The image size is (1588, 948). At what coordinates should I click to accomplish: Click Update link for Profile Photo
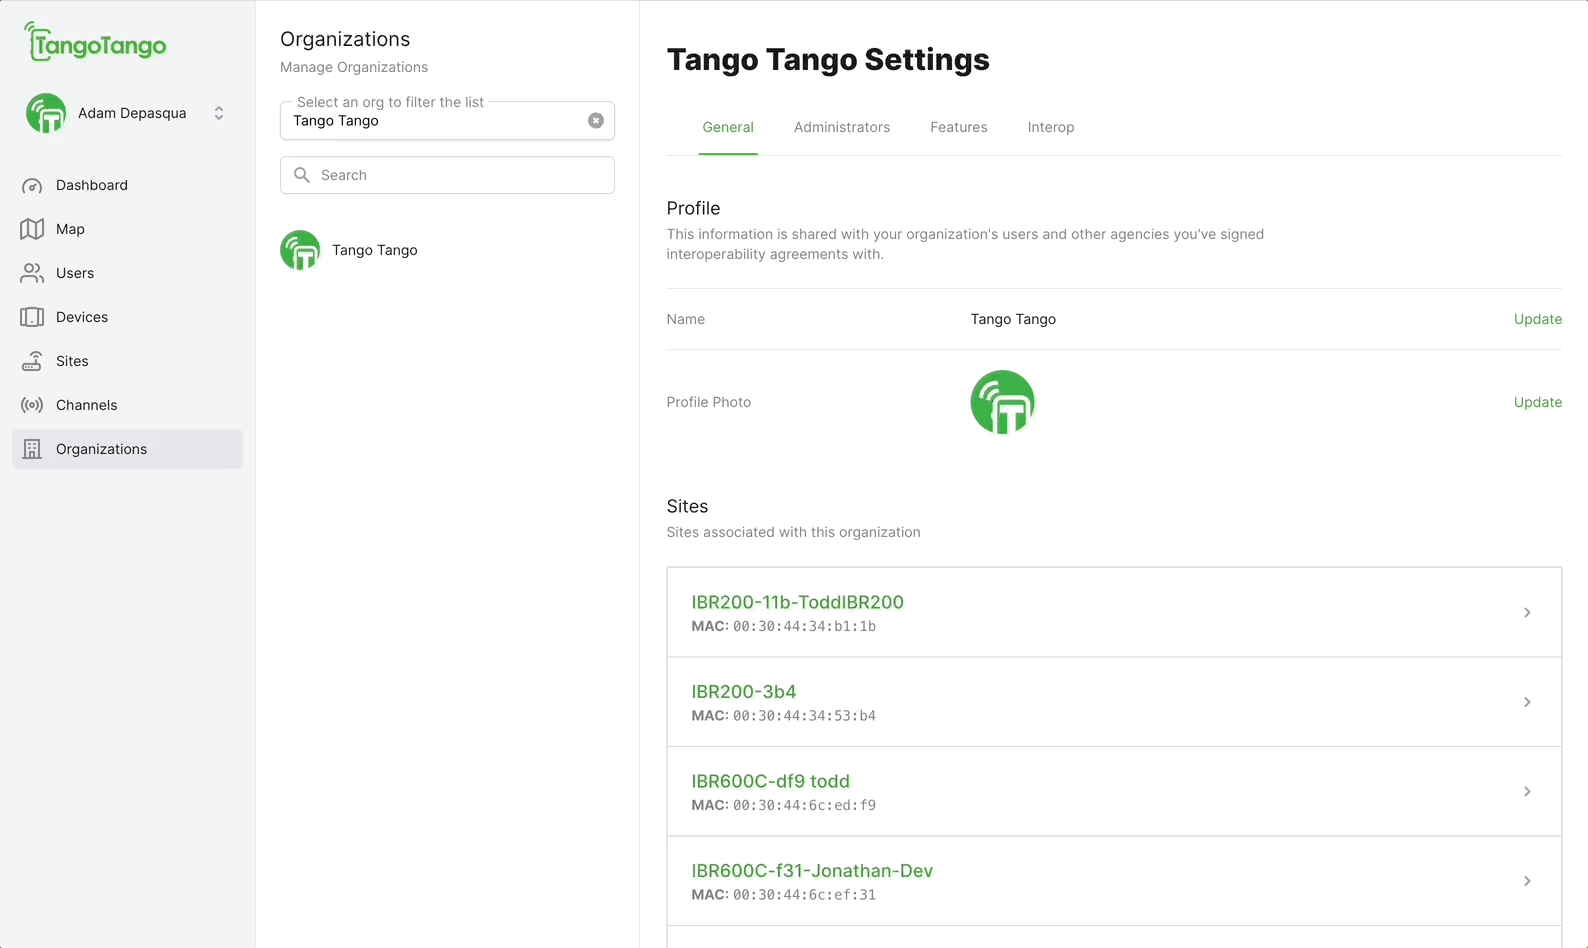pos(1538,402)
